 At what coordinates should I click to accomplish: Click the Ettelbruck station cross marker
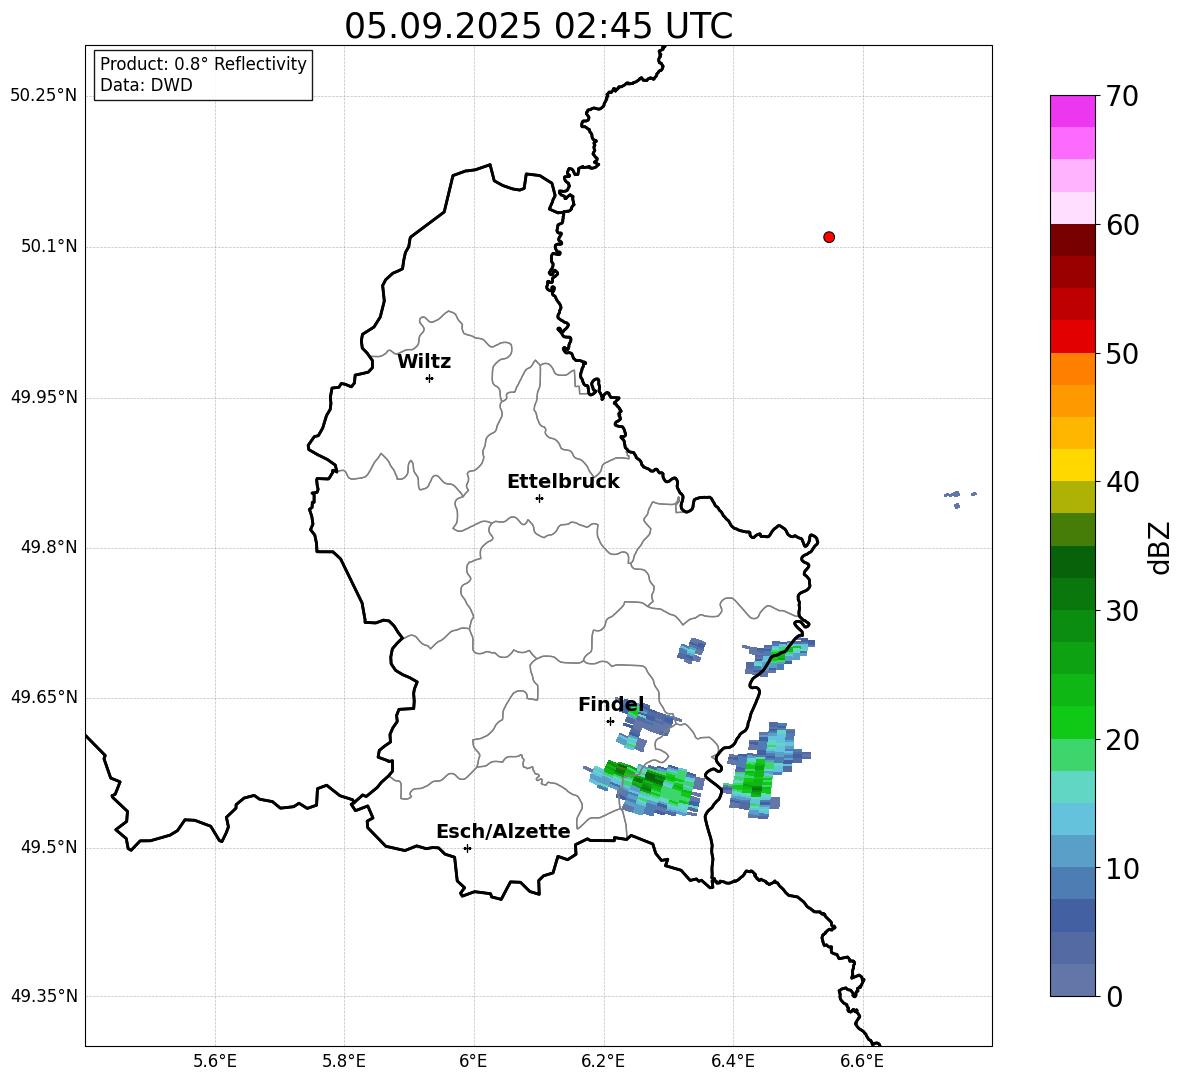click(539, 498)
